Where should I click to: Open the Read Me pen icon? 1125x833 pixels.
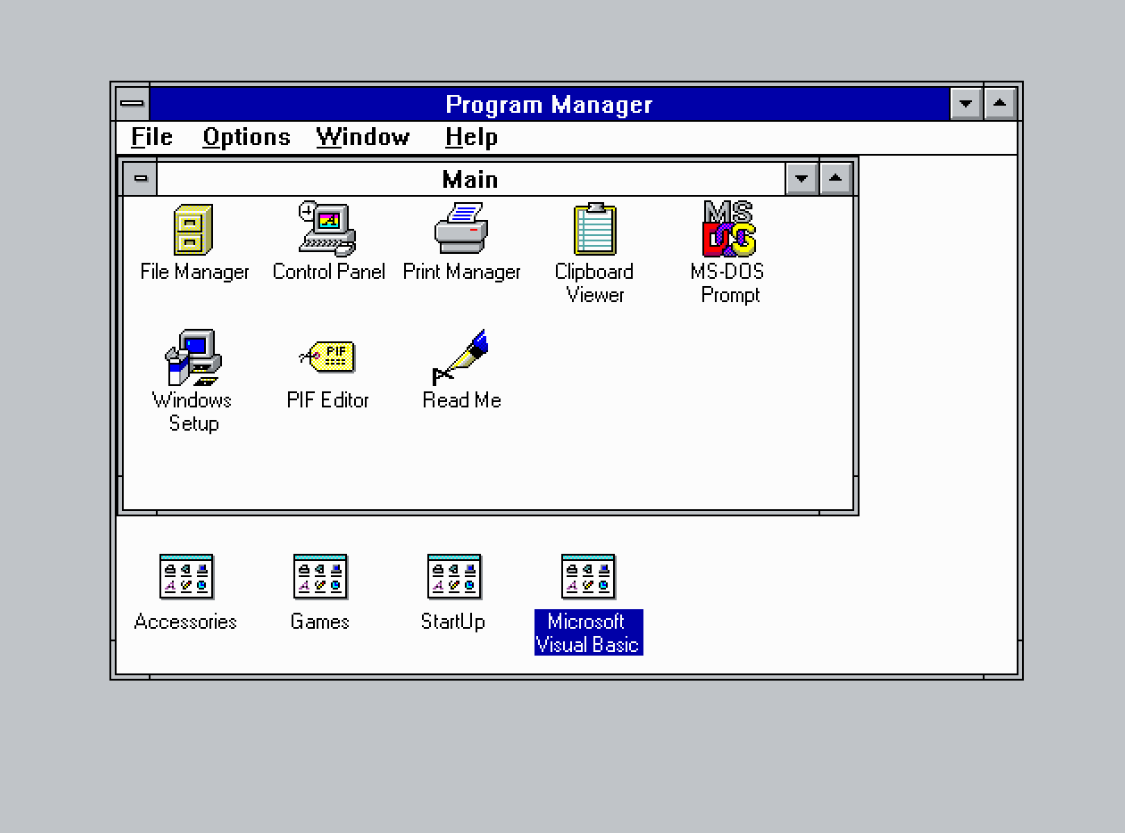pos(461,357)
